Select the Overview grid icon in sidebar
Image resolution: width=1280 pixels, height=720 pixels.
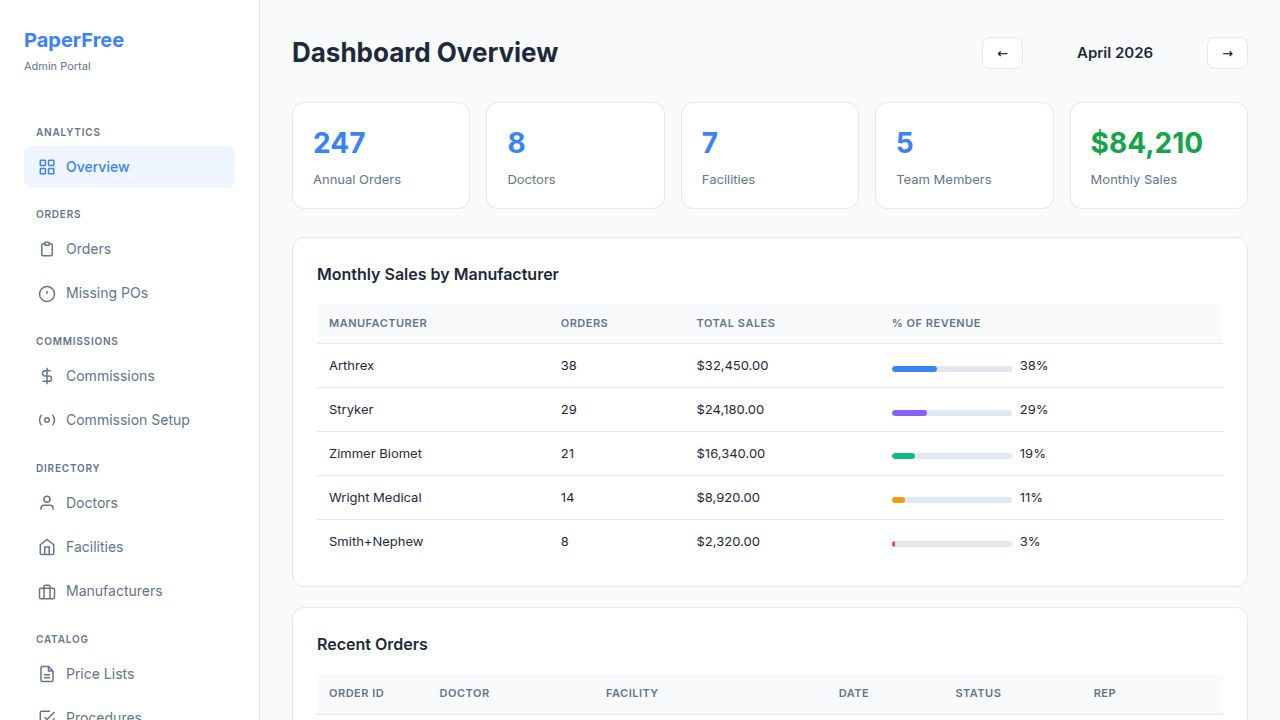point(47,167)
